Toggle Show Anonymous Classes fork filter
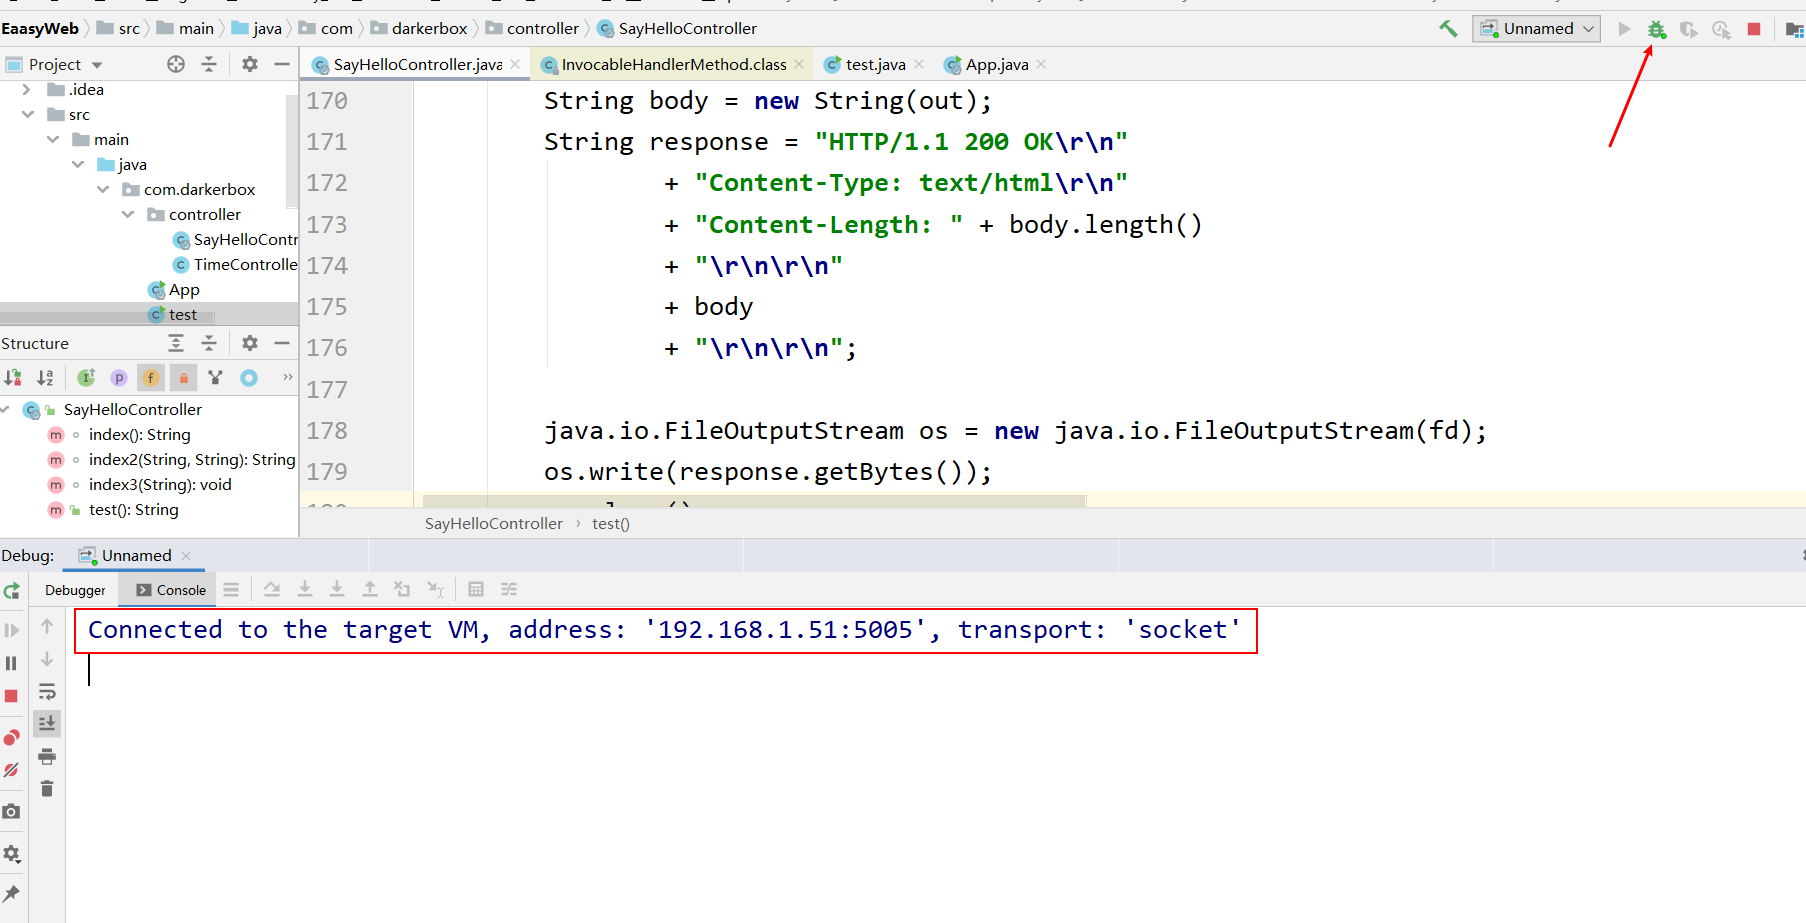This screenshot has width=1806, height=923. (216, 377)
